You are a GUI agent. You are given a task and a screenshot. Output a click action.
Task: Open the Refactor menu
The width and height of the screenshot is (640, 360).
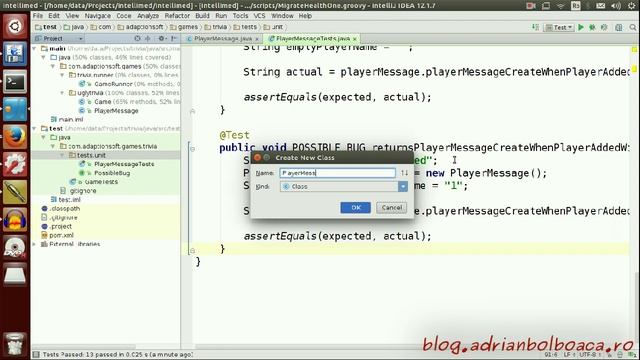pos(177,16)
